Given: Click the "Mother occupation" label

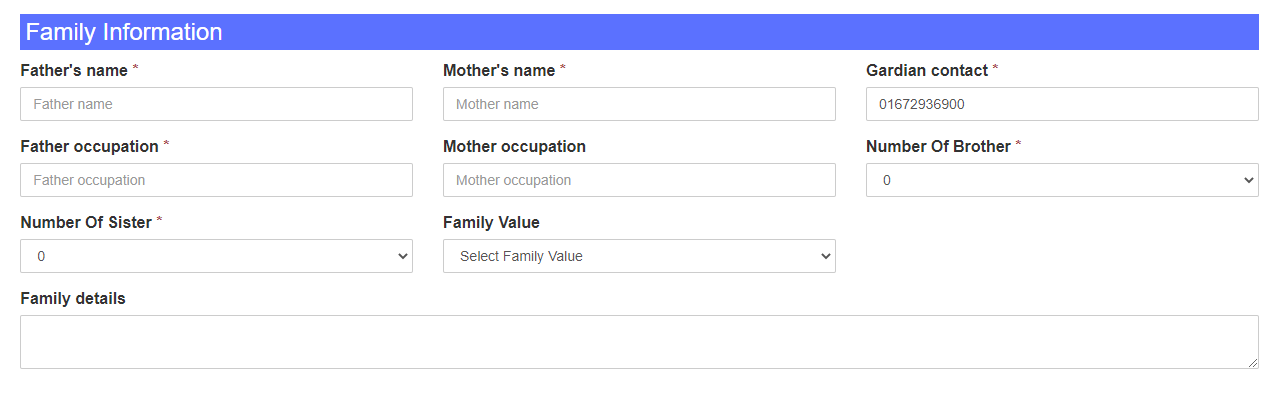Looking at the screenshot, I should click(x=514, y=146).
